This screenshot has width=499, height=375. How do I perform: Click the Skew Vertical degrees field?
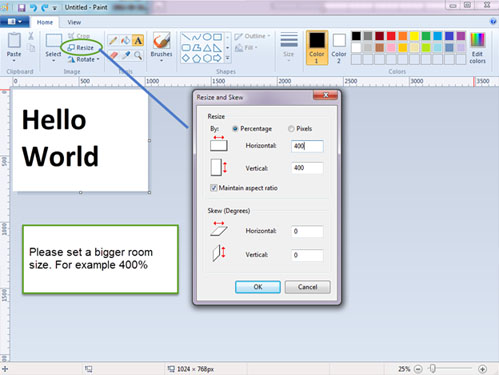(x=307, y=255)
